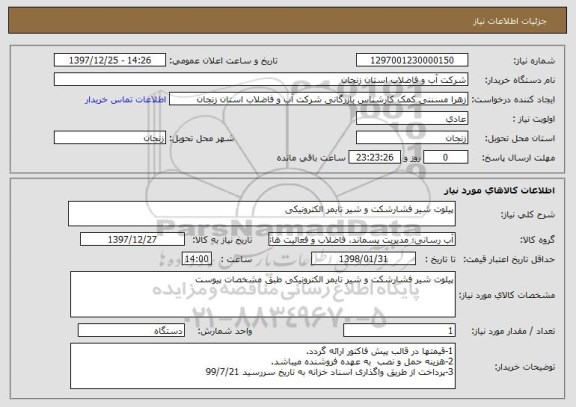Image resolution: width=576 pixels, height=407 pixels.
Task: Click buyer note line 3 mentioning 99/7/21
Action: click(330, 372)
